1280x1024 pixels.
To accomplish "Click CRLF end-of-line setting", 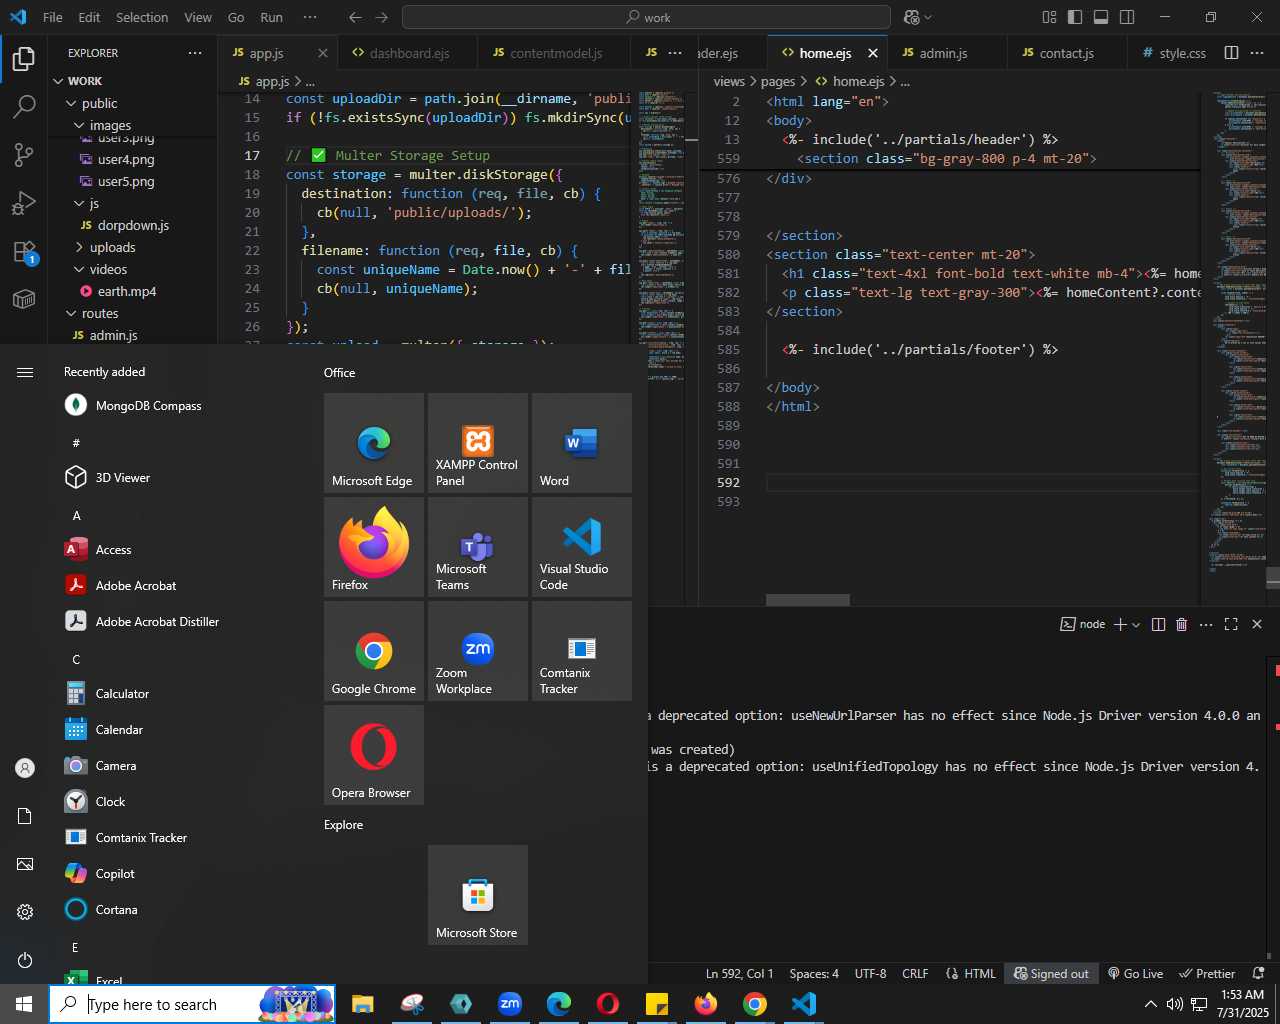I will [x=915, y=973].
